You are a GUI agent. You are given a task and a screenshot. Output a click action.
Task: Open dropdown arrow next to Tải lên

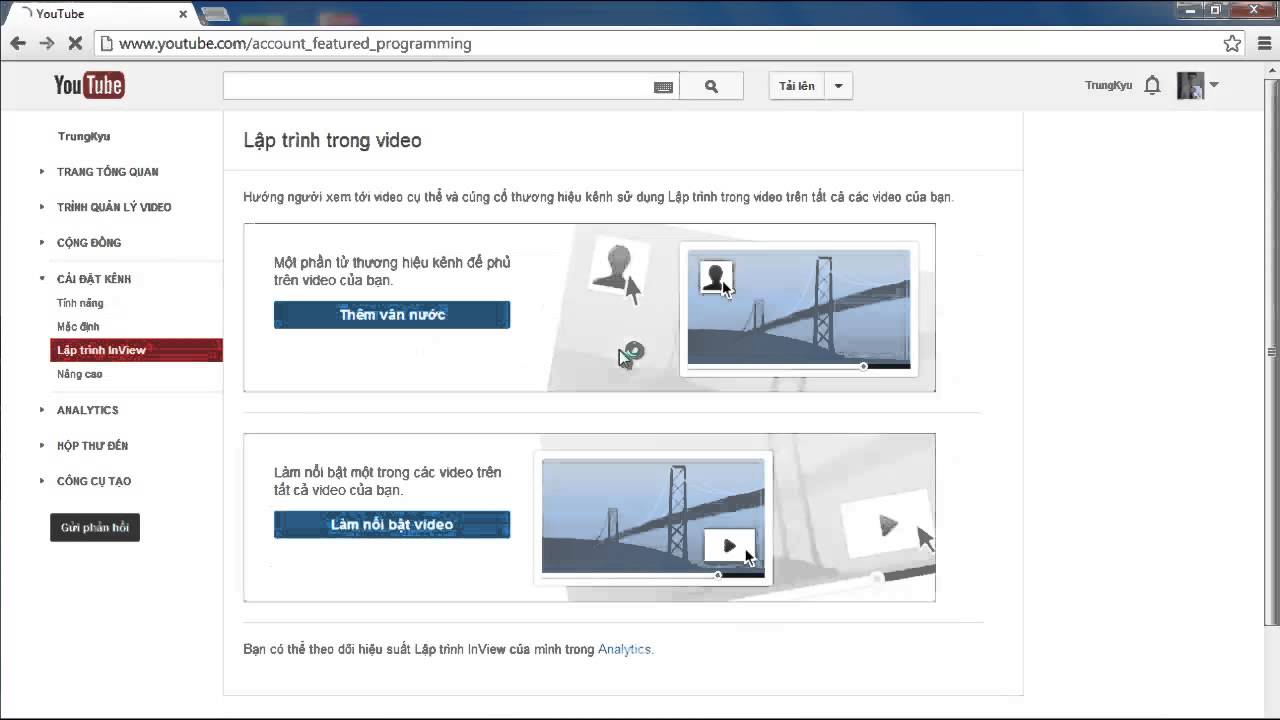(x=838, y=86)
